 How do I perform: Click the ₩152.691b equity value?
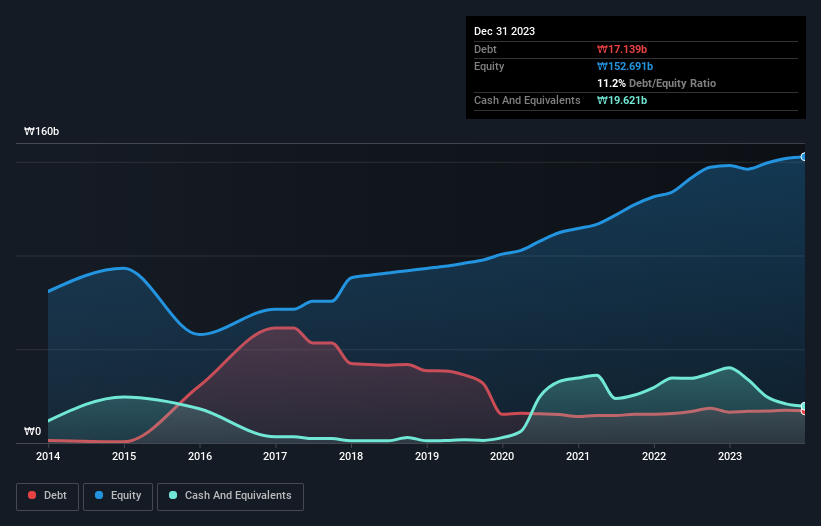[x=625, y=66]
